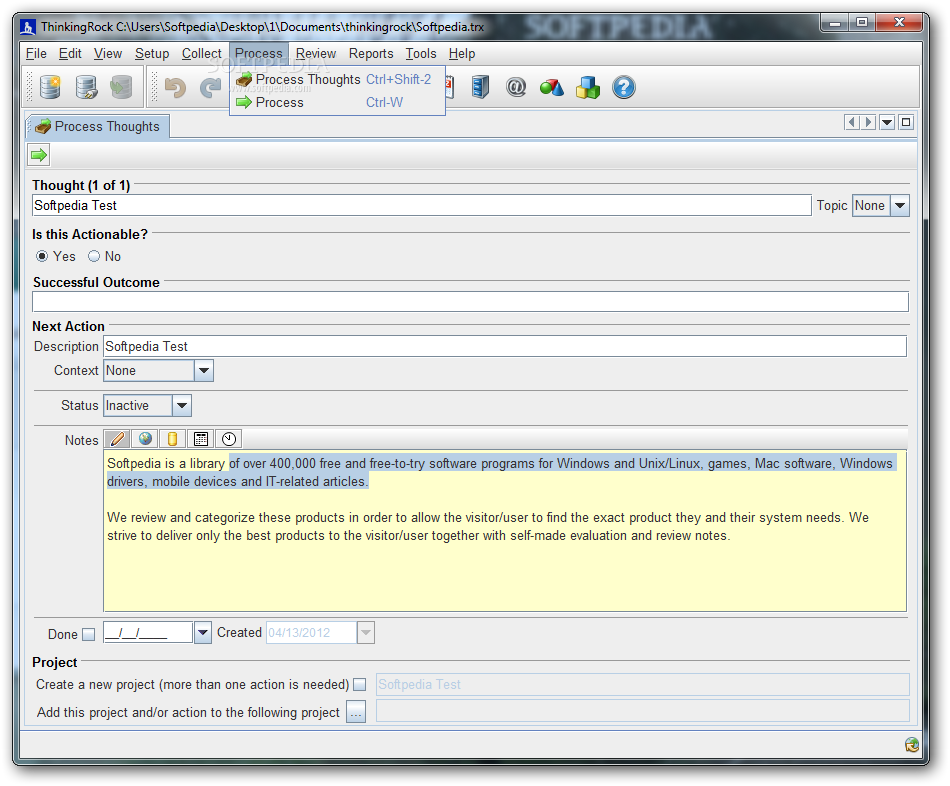Viewport: 950px width, 786px height.
Task: Click the ellipsis button to choose a project
Action: coord(356,712)
